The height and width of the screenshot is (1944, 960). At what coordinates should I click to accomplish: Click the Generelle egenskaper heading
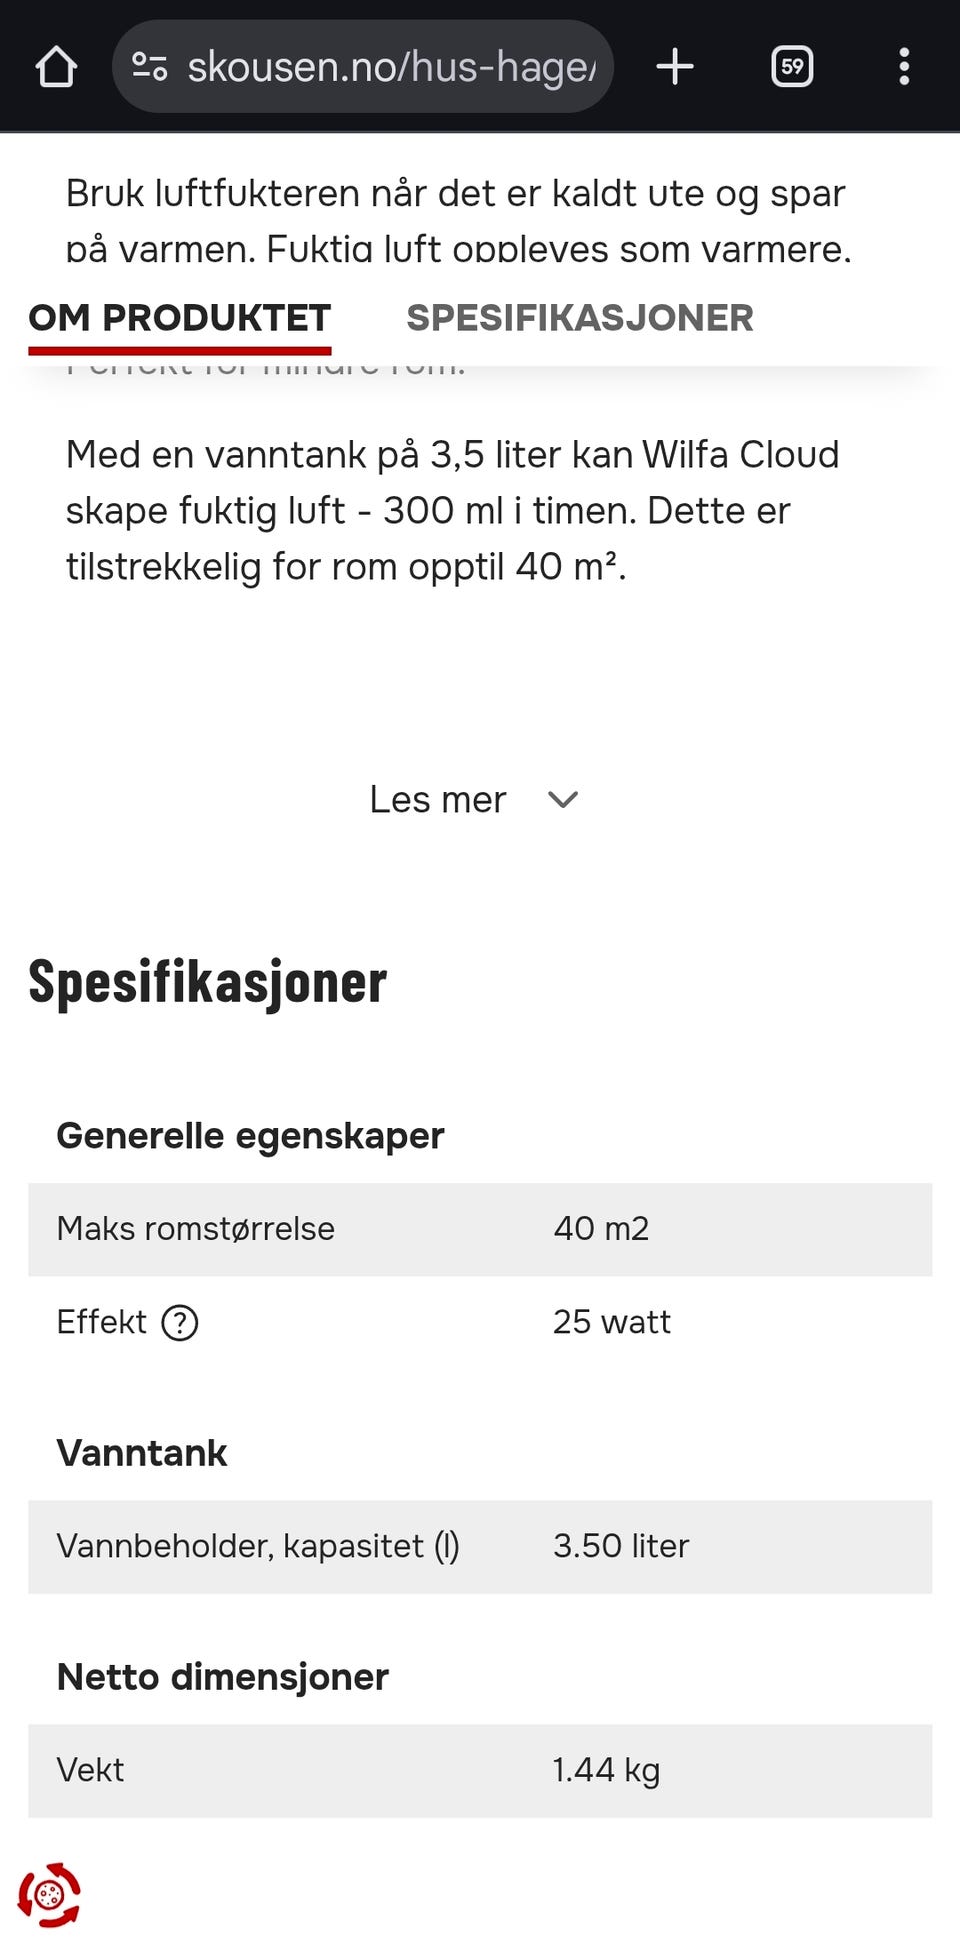click(251, 1136)
